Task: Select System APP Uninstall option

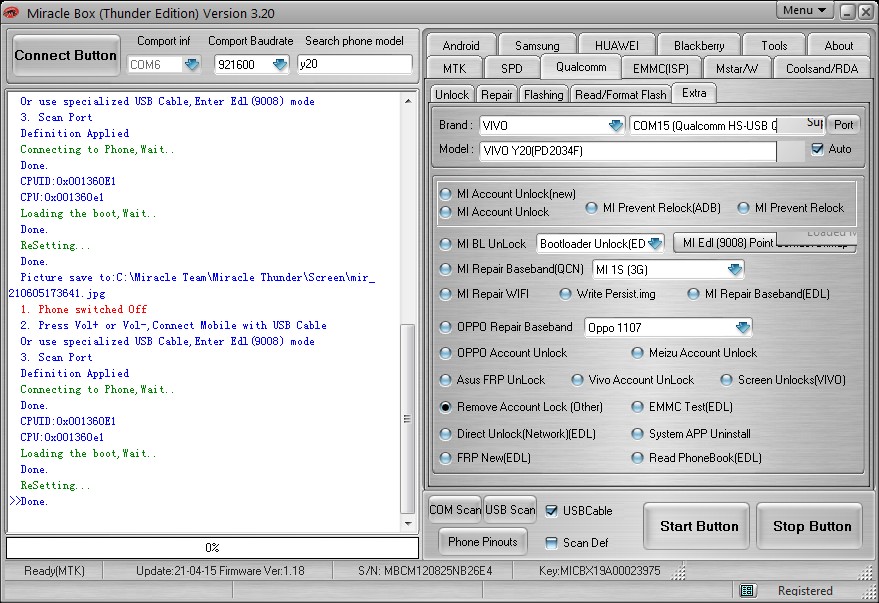Action: [x=637, y=434]
